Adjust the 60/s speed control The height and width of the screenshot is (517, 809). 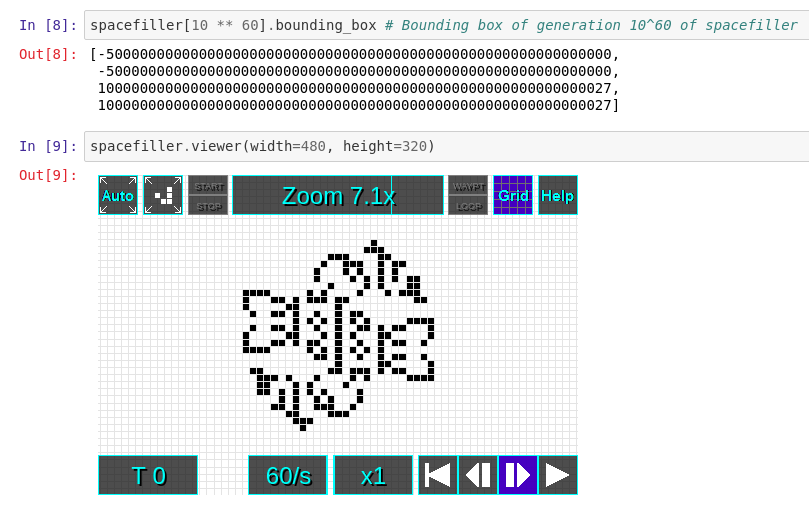pyautogui.click(x=288, y=475)
